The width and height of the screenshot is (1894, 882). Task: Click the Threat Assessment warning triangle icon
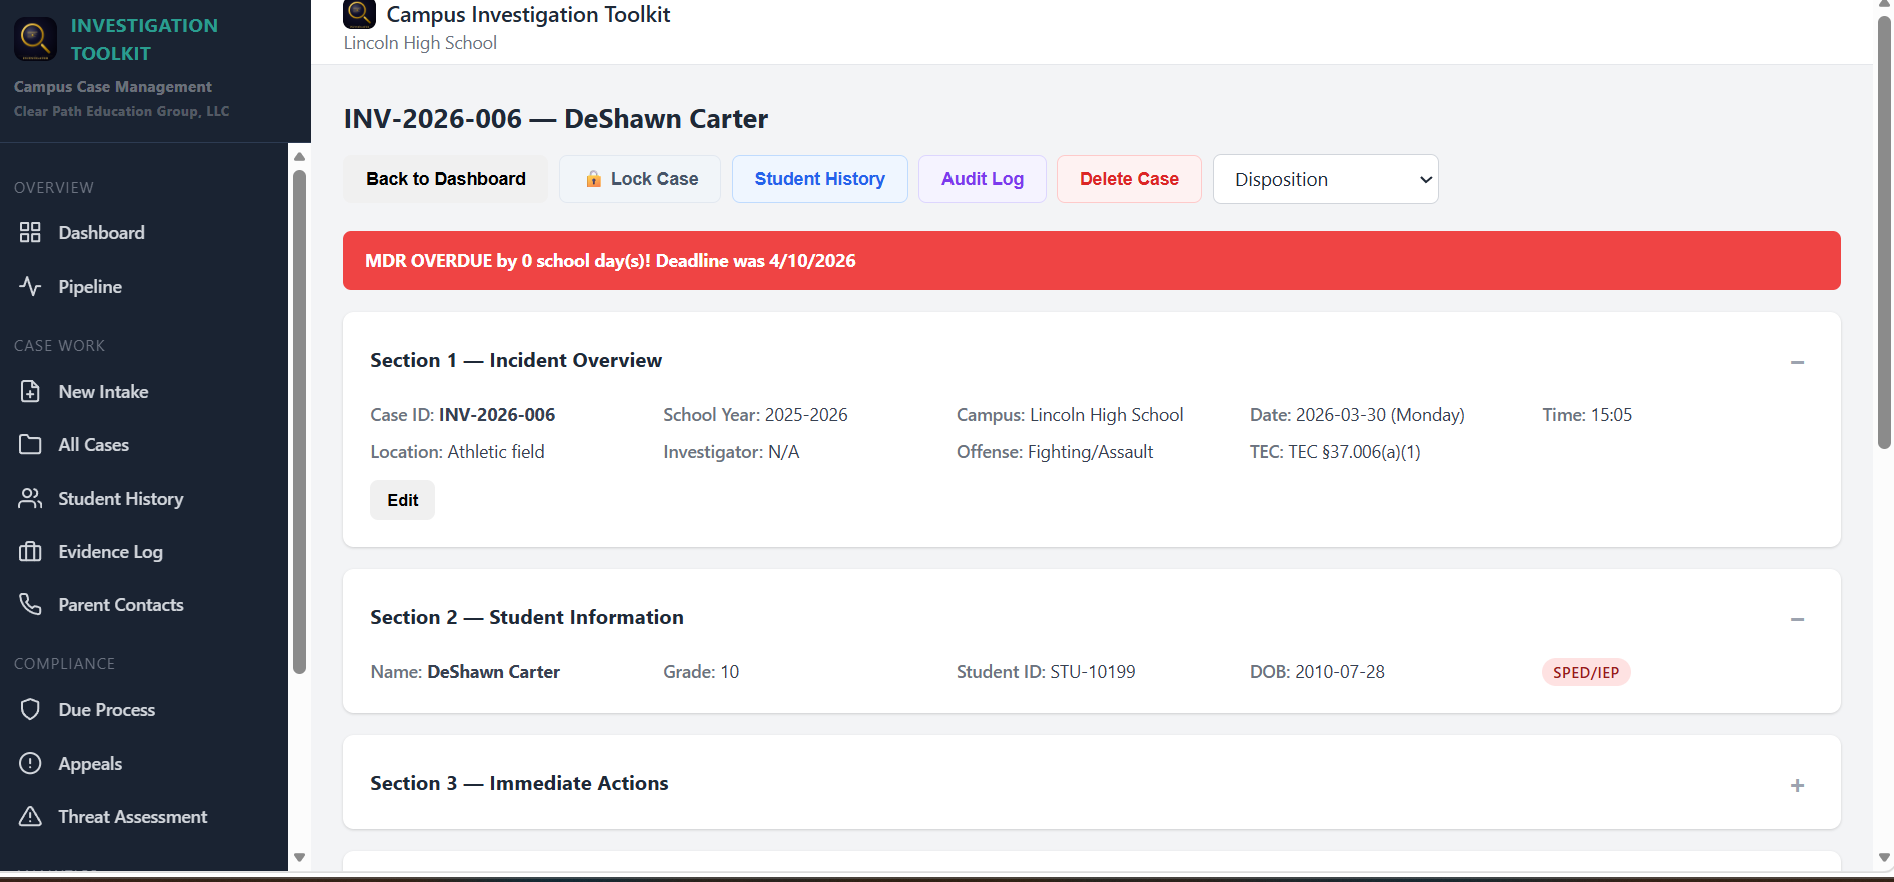pyautogui.click(x=30, y=817)
